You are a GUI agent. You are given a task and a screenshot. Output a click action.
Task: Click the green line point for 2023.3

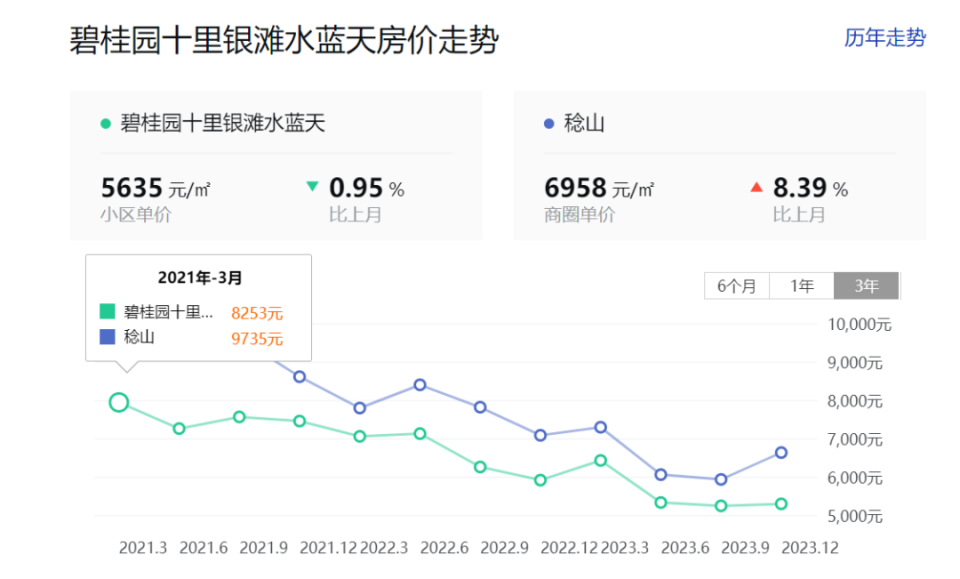click(601, 460)
